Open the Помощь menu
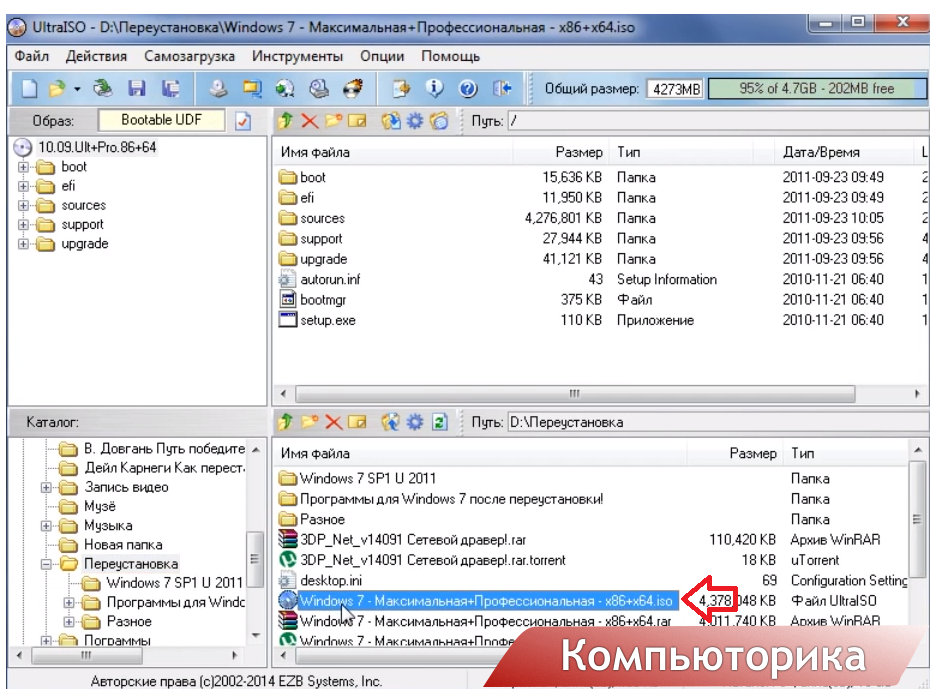The image size is (935, 690). click(x=450, y=56)
